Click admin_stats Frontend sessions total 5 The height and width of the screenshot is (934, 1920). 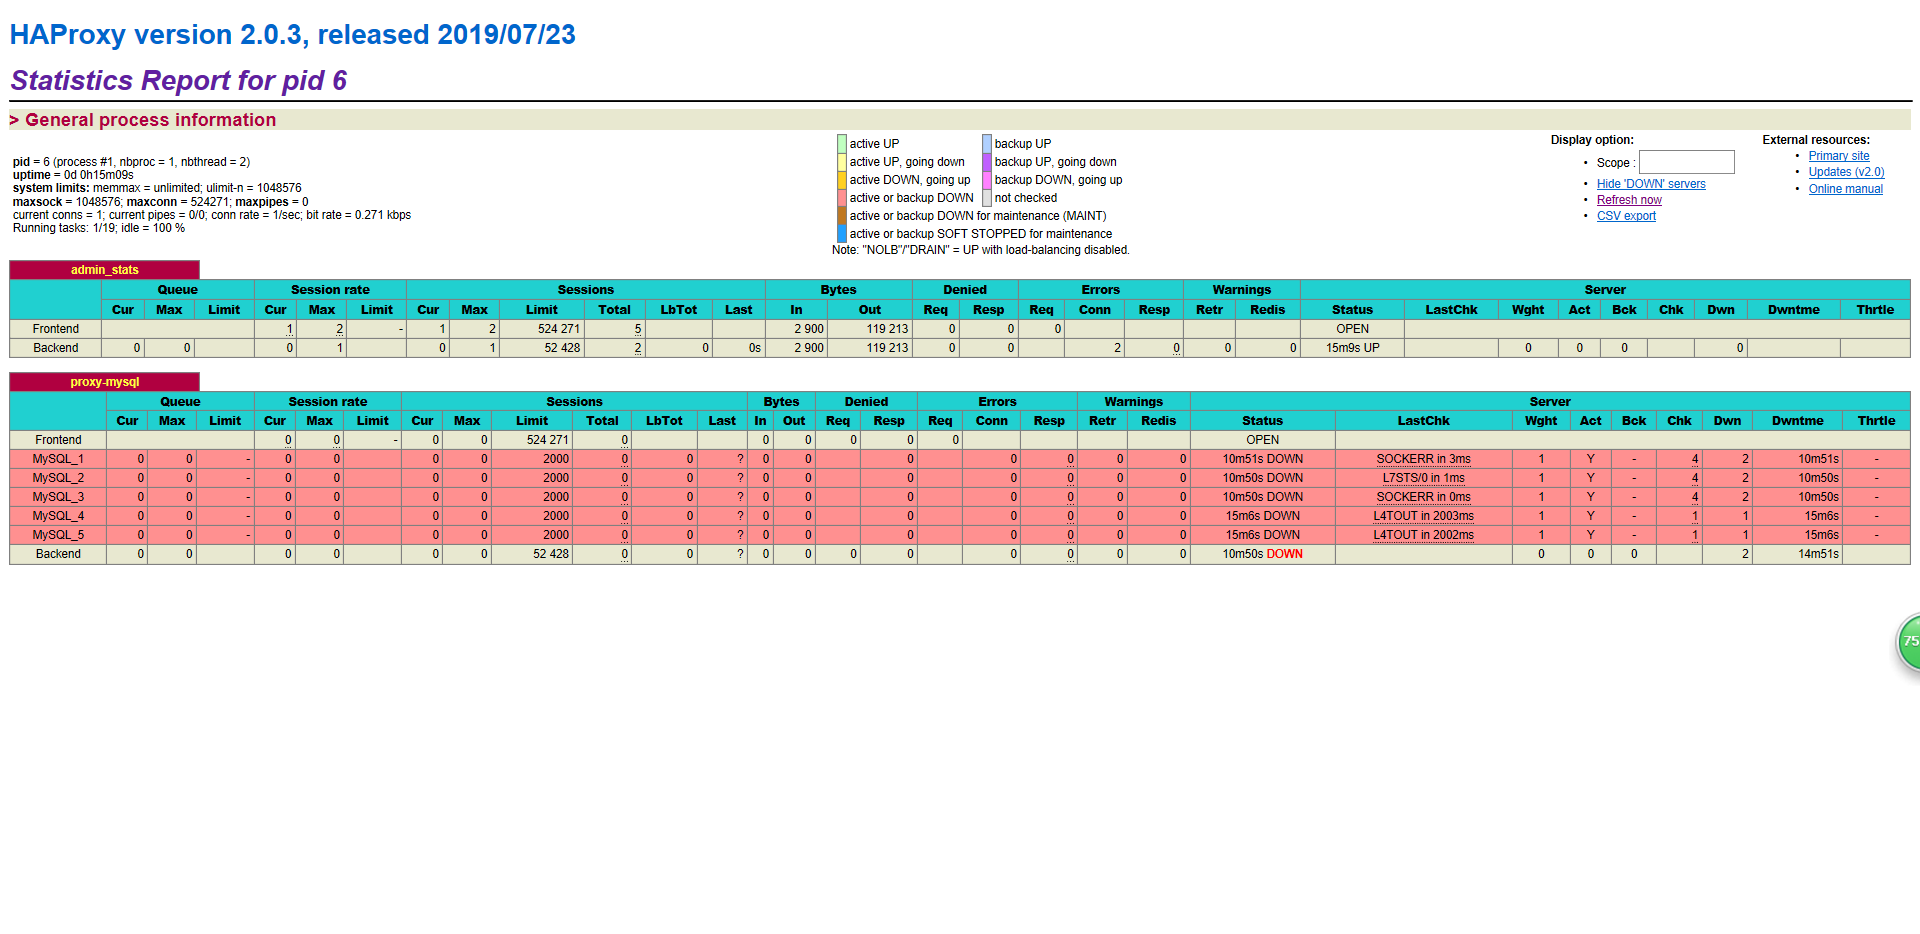[x=638, y=329]
